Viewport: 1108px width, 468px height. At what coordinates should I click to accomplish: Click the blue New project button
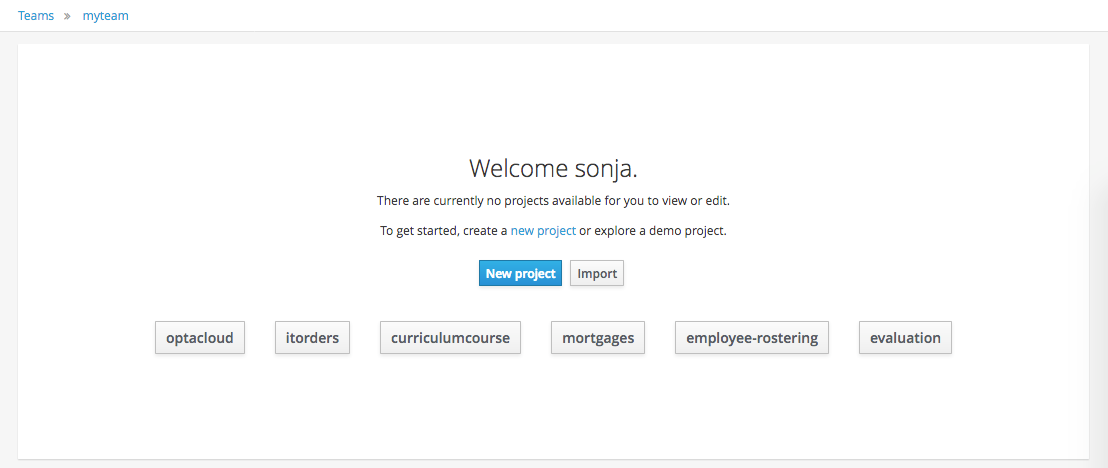(x=520, y=274)
